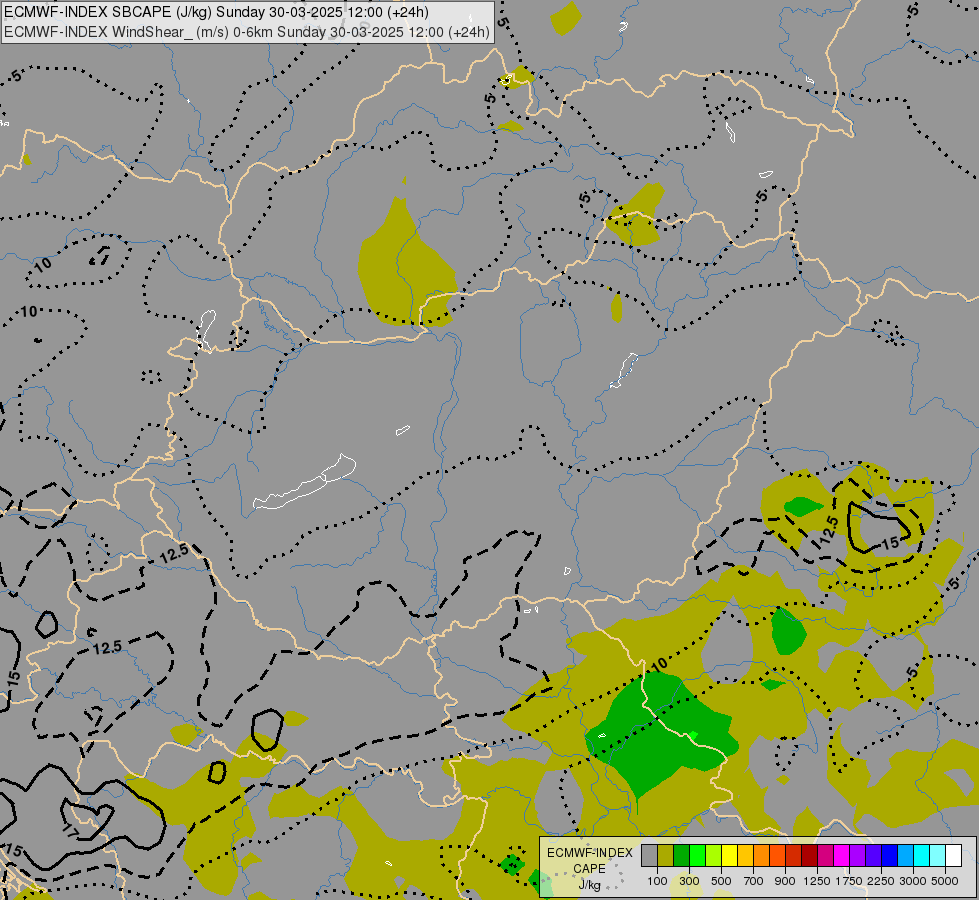Click the olive swatch in the CAPE legend
Screen dimensions: 979x900
click(666, 855)
